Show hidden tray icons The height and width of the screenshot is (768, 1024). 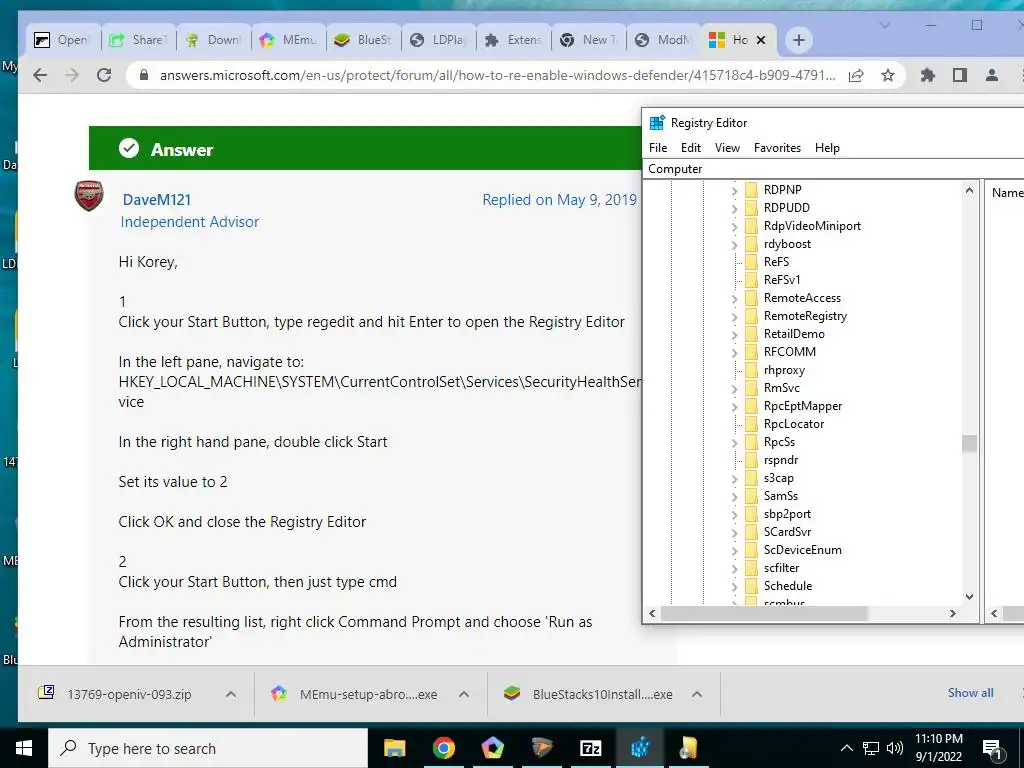pos(846,748)
